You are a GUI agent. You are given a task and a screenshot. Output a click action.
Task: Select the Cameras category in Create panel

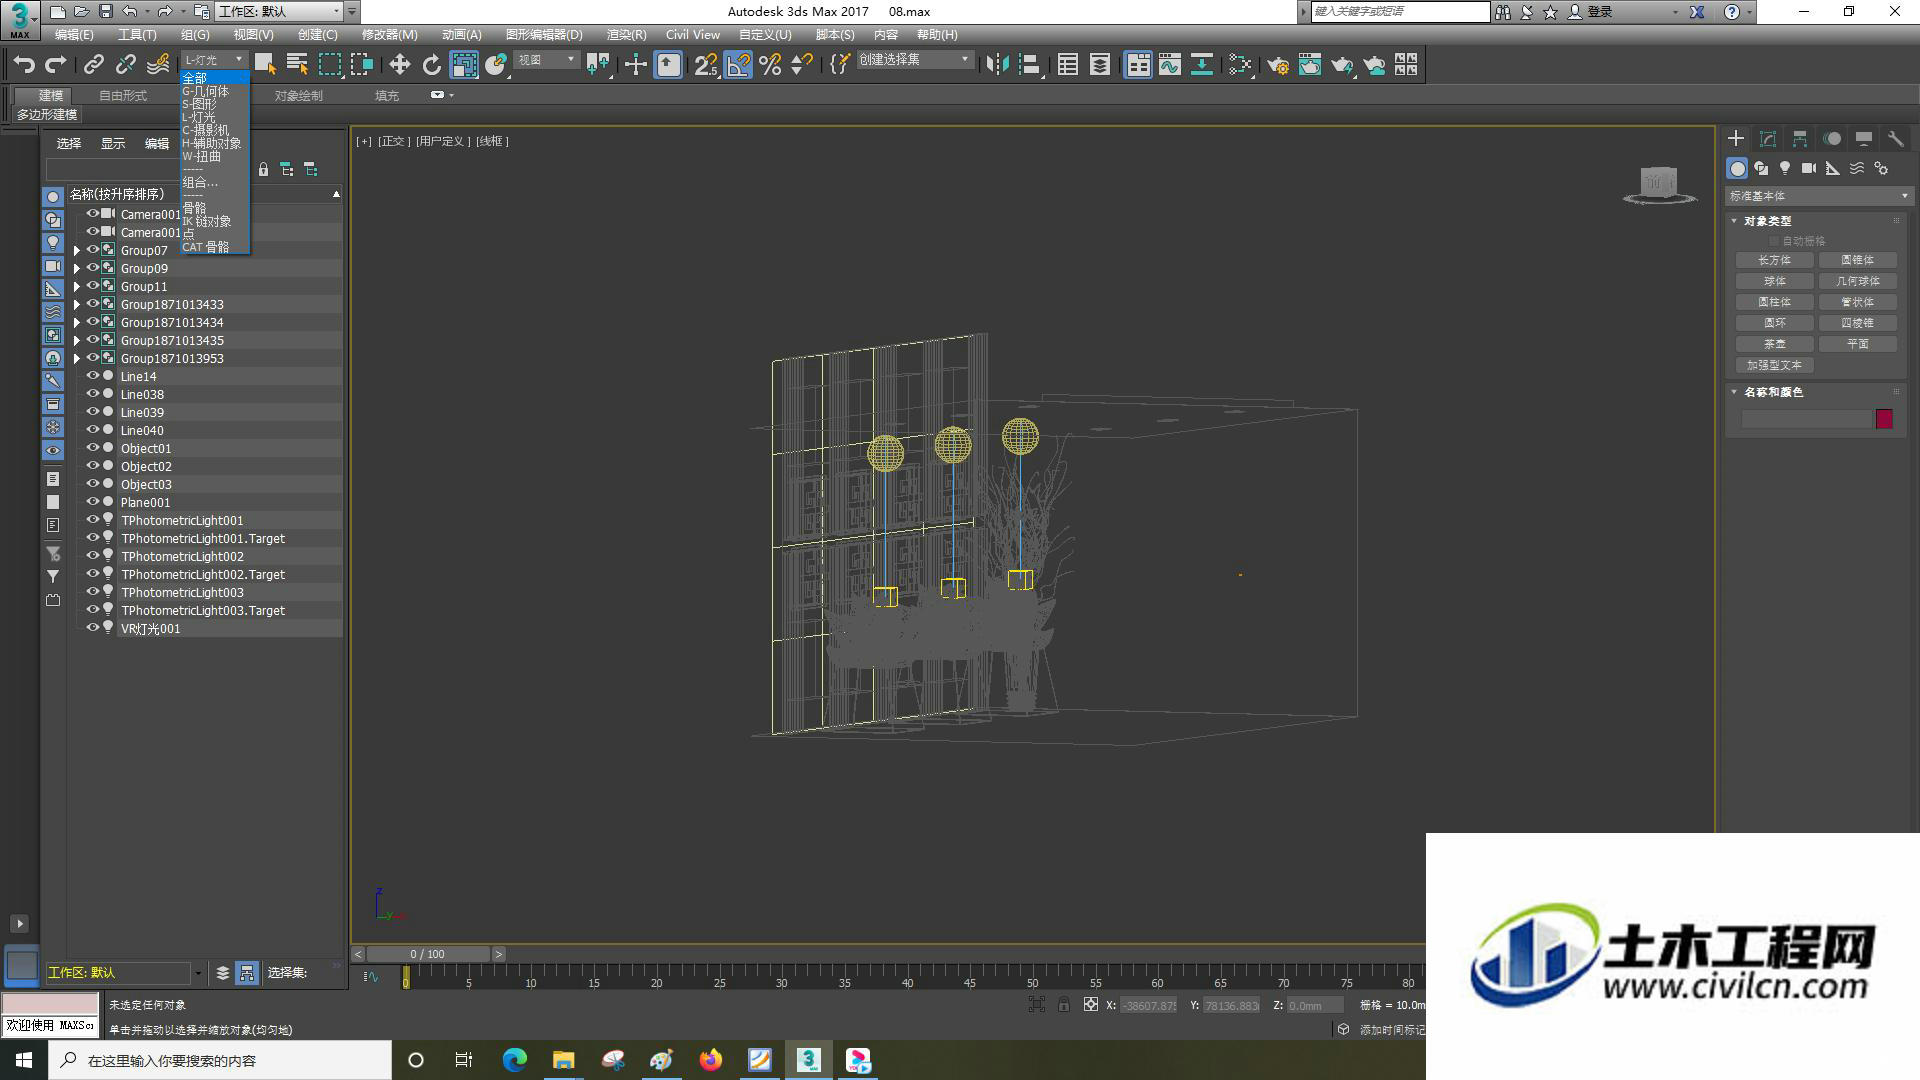coord(1809,168)
